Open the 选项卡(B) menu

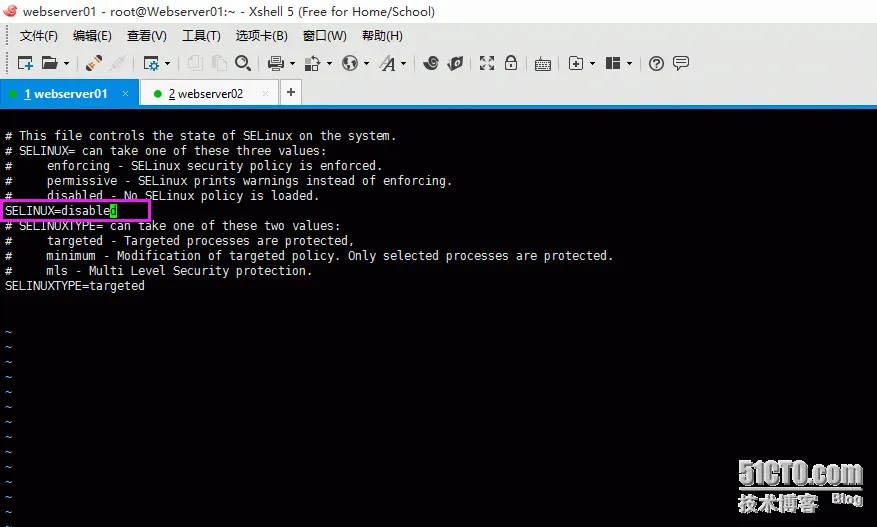coord(262,36)
